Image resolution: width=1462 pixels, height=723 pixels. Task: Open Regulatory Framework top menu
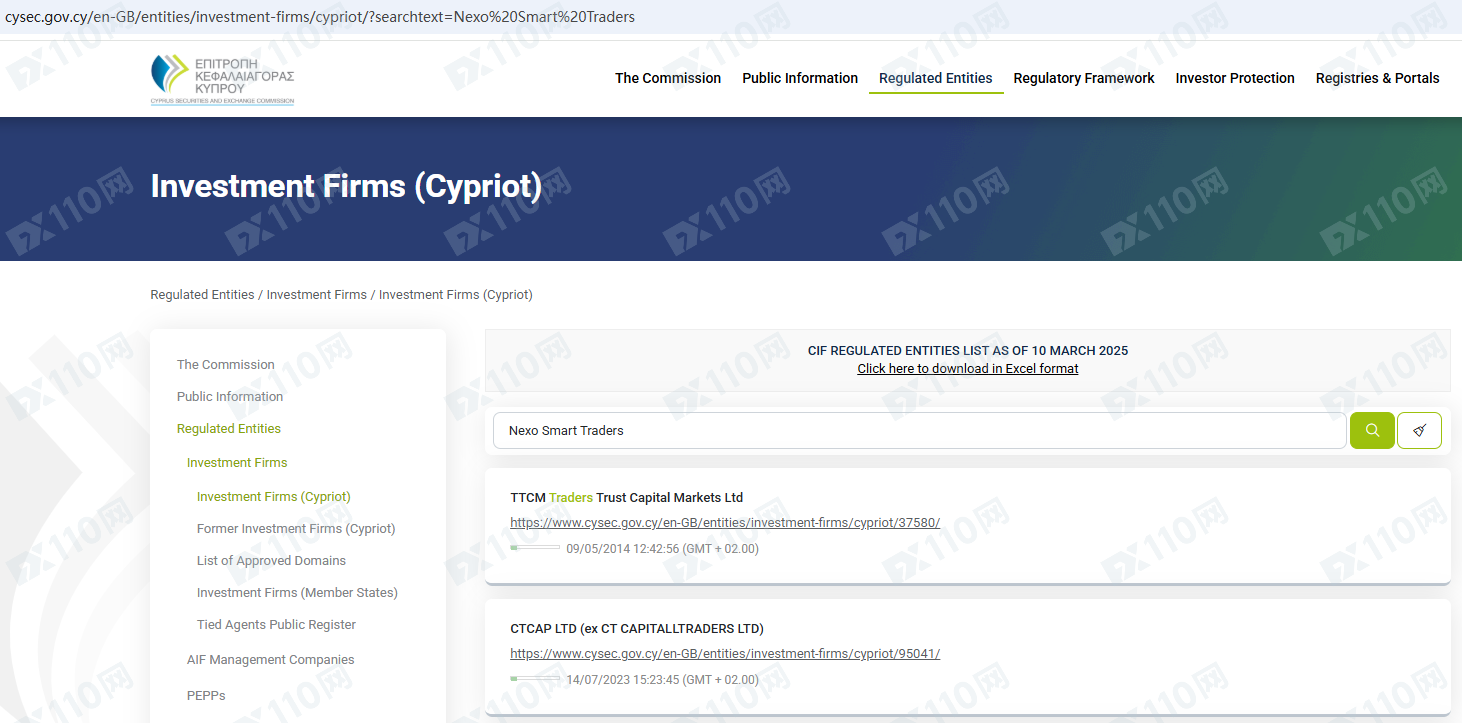tap(1083, 78)
